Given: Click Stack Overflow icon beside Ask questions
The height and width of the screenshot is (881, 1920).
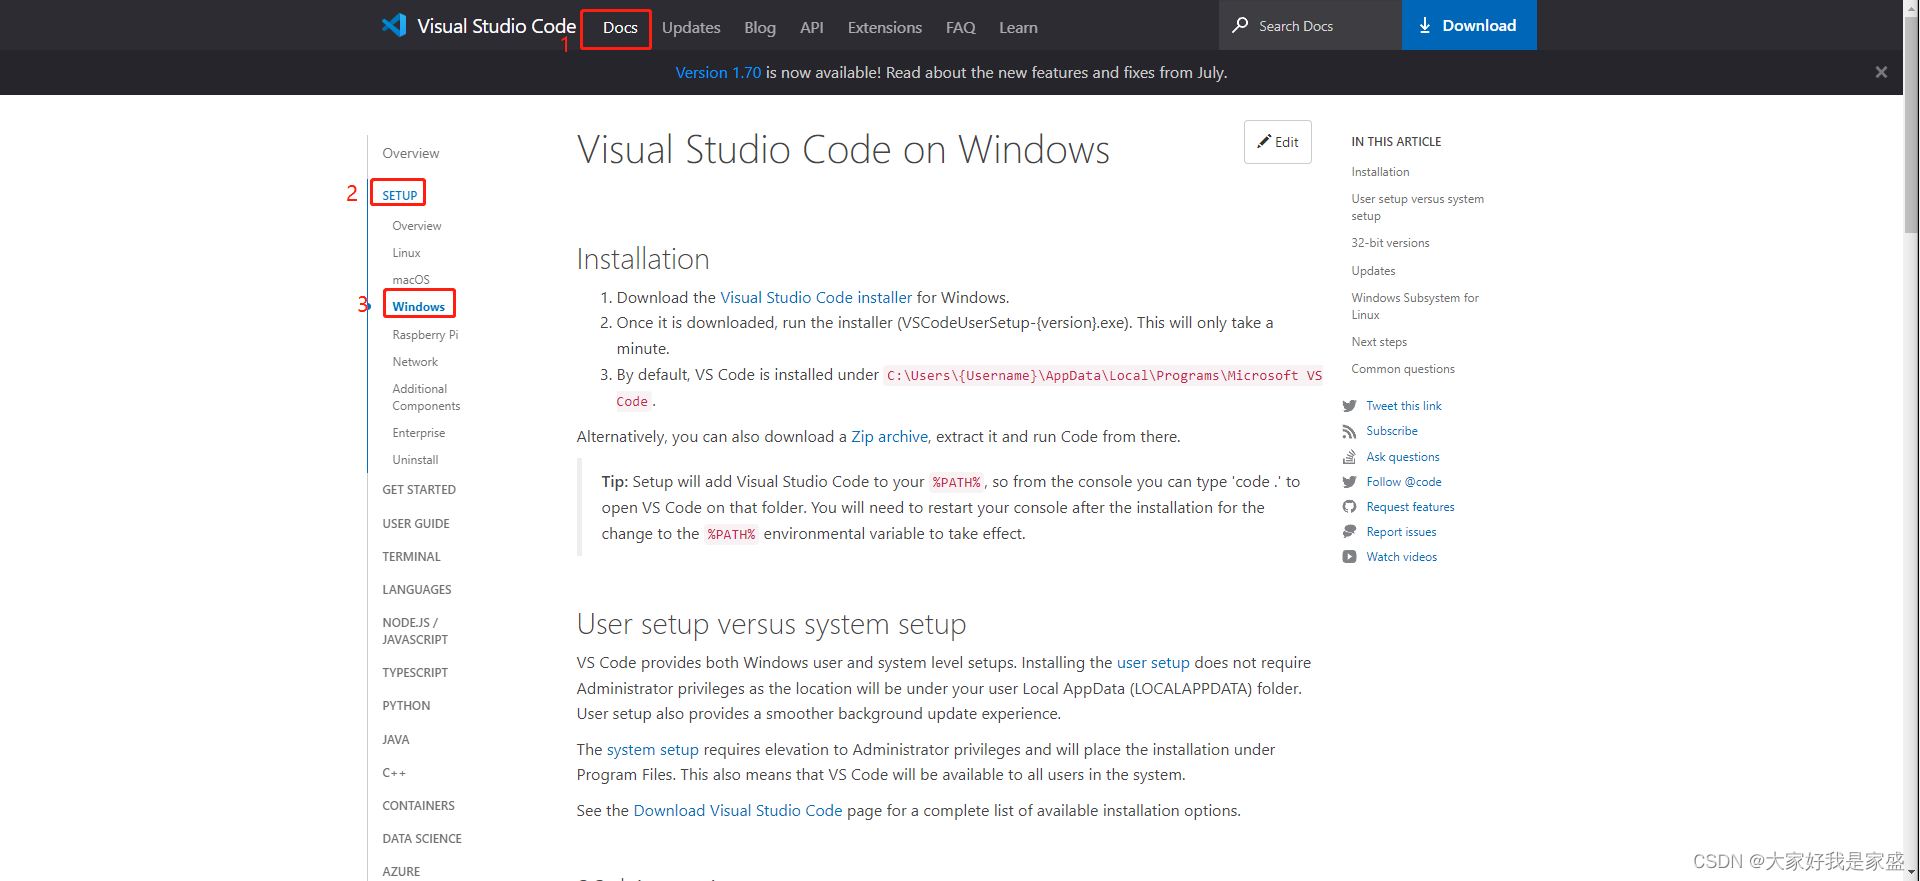Looking at the screenshot, I should [1349, 457].
